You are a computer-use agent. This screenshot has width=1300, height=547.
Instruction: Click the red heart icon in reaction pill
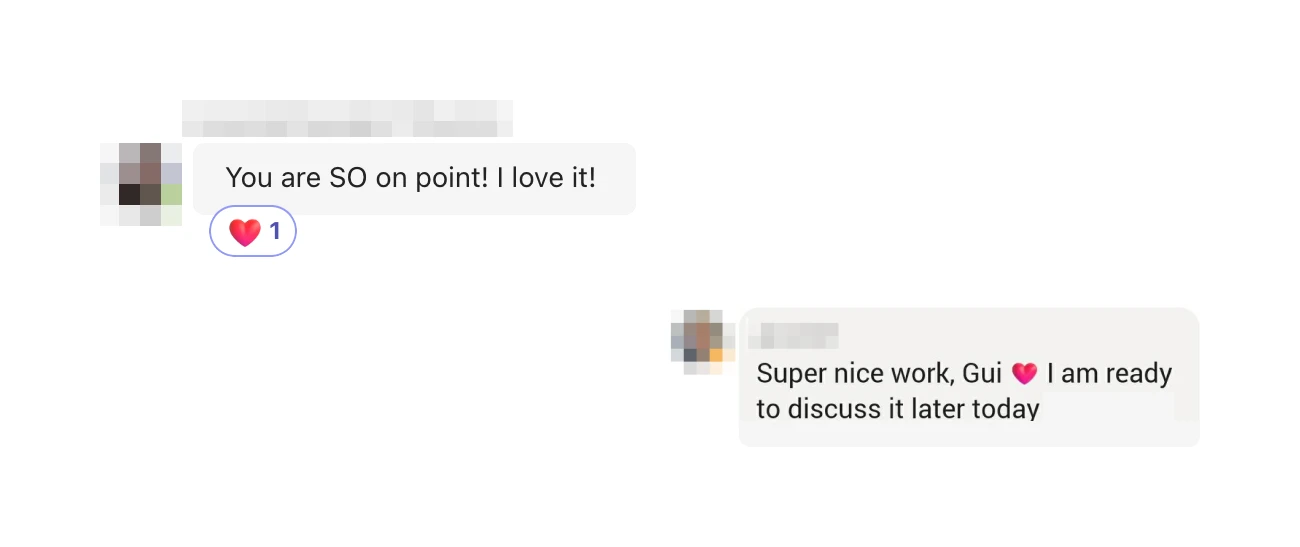tap(244, 232)
